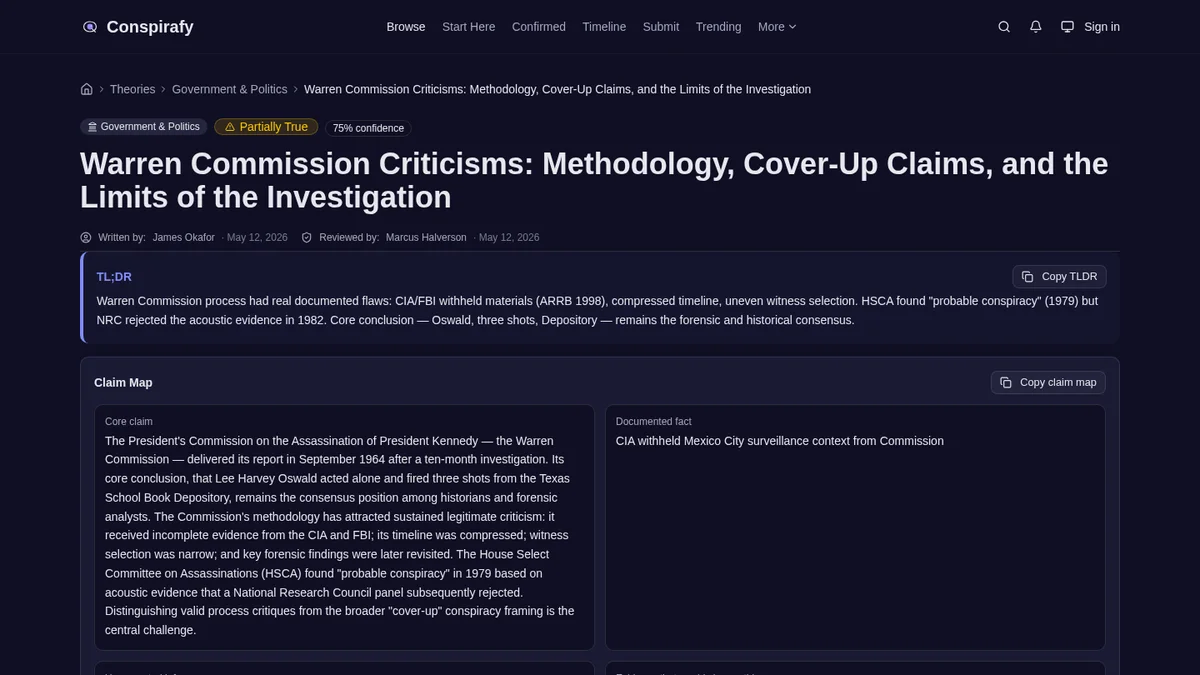Click the Sign in link
Viewport: 1200px width, 675px height.
pyautogui.click(x=1102, y=27)
